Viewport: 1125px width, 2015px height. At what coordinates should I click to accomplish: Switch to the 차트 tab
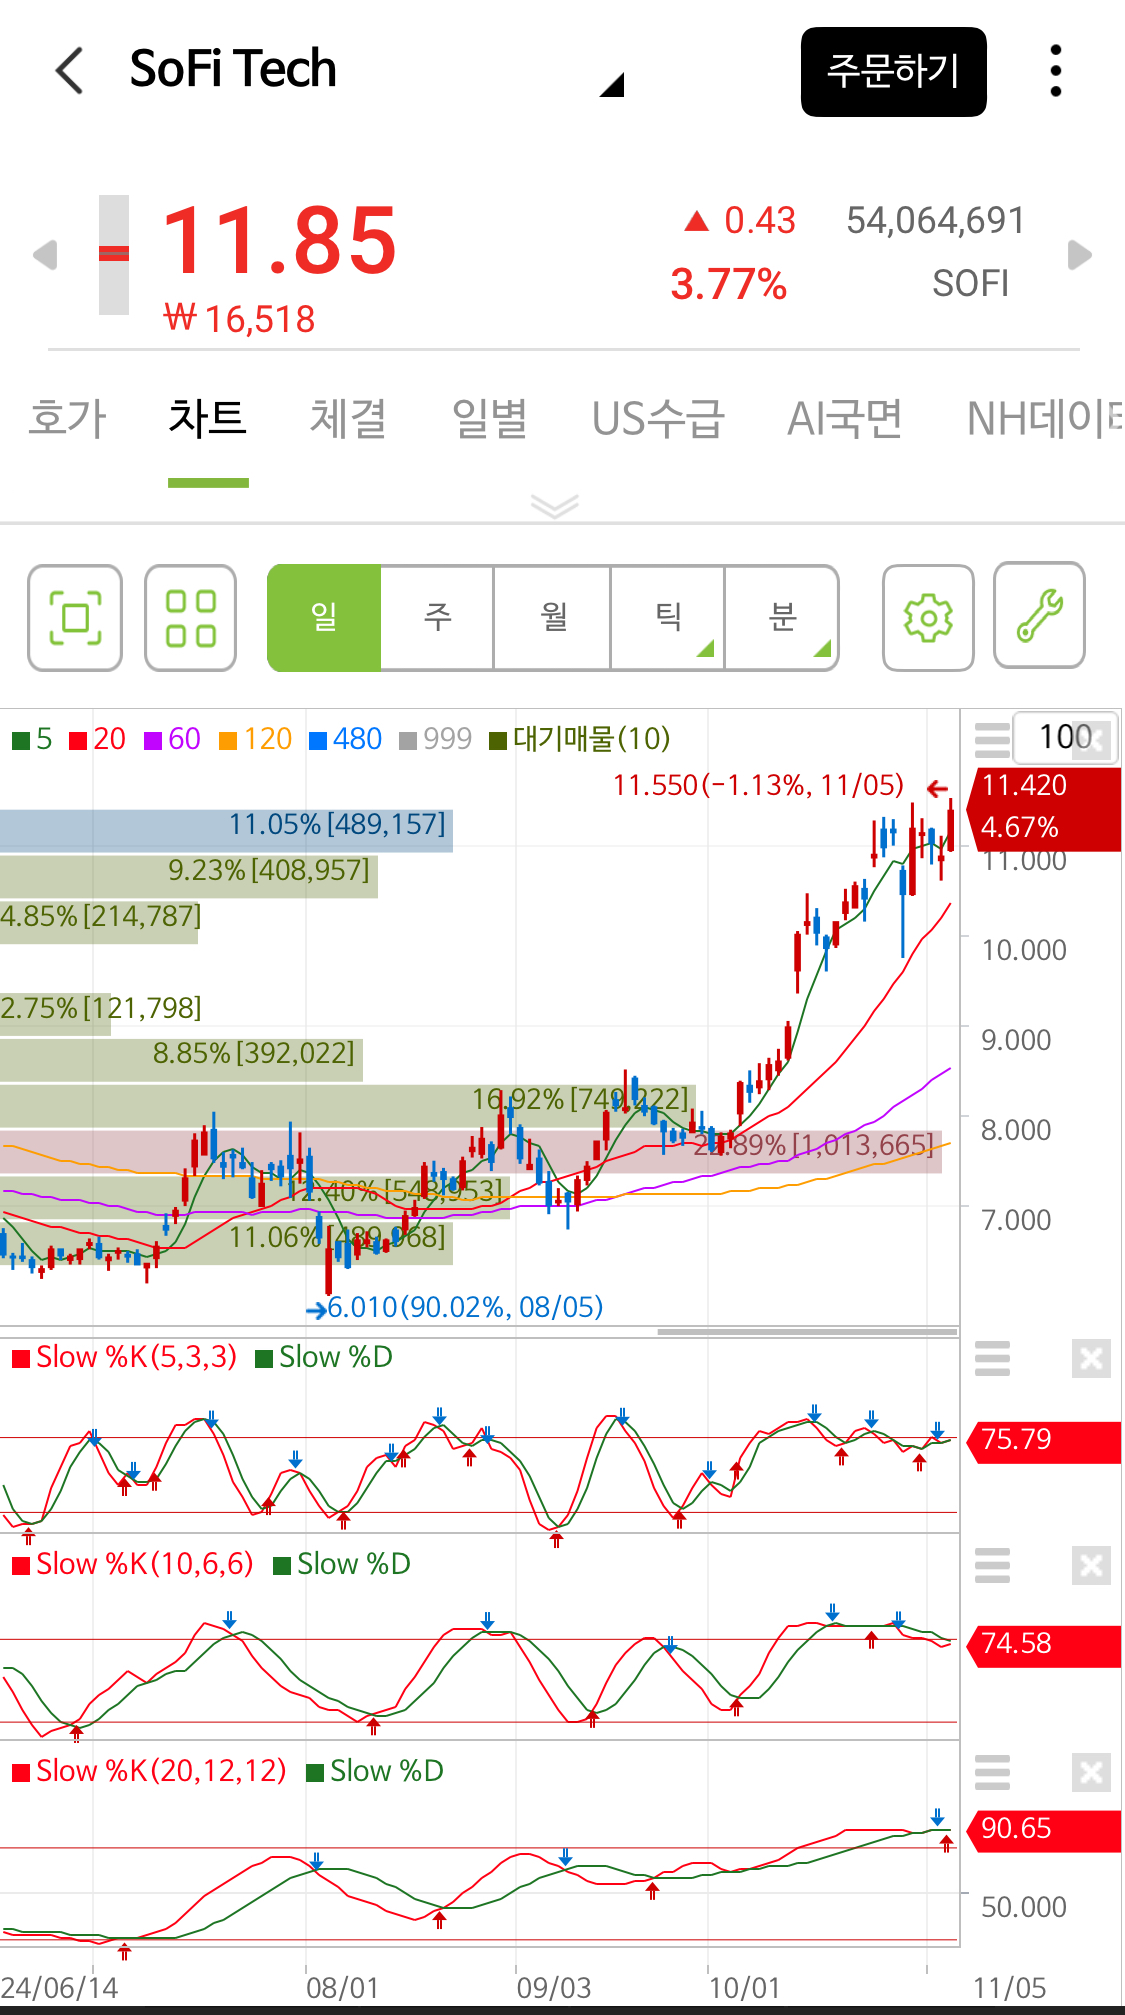(208, 418)
